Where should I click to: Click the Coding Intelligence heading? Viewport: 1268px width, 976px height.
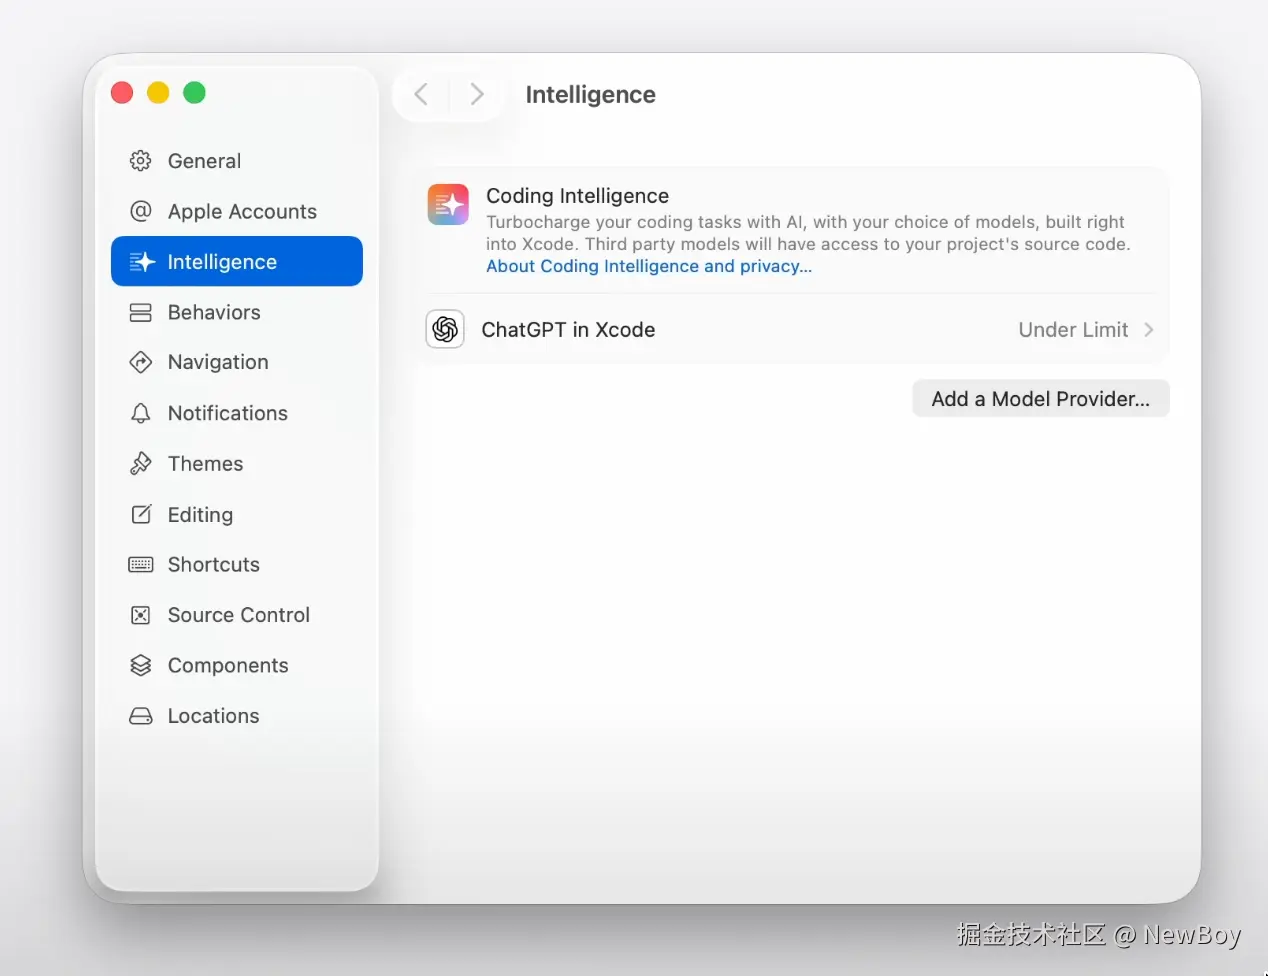pos(577,196)
